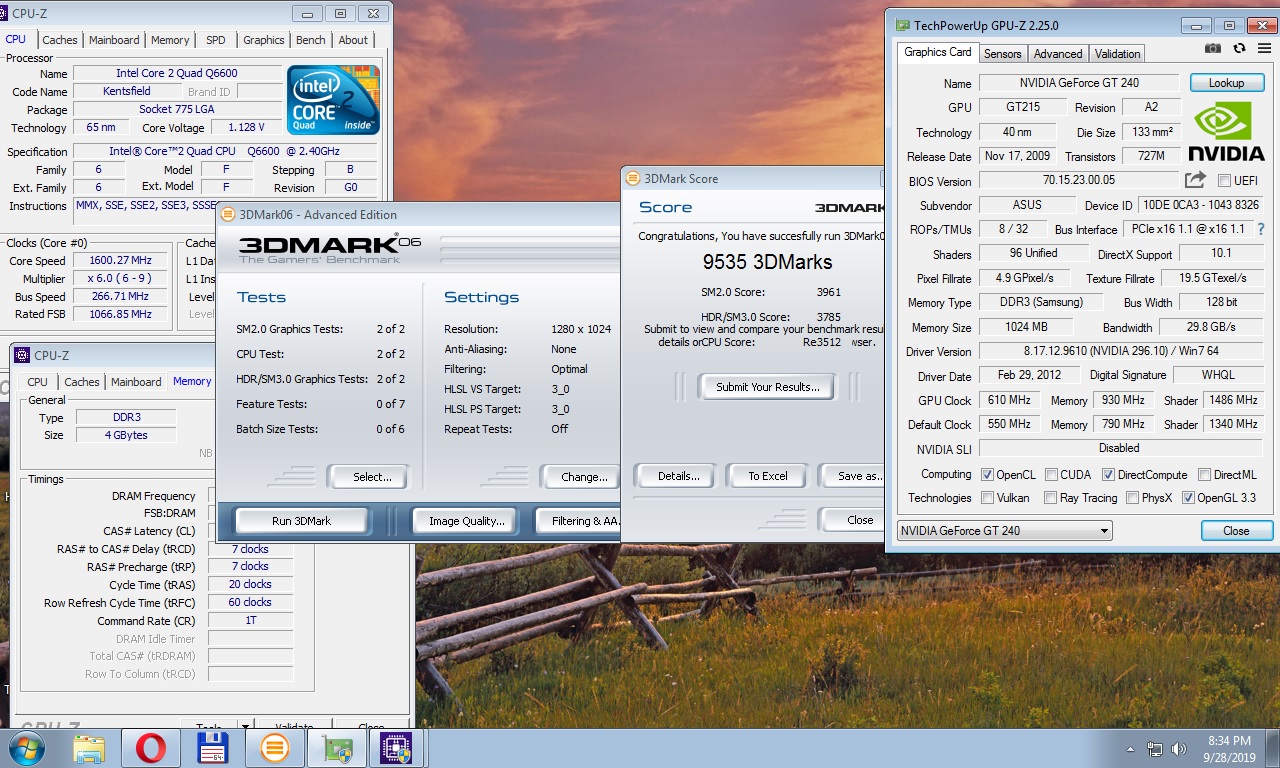This screenshot has width=1280, height=768.
Task: Toggle the CUDA checkbox
Action: click(1051, 475)
